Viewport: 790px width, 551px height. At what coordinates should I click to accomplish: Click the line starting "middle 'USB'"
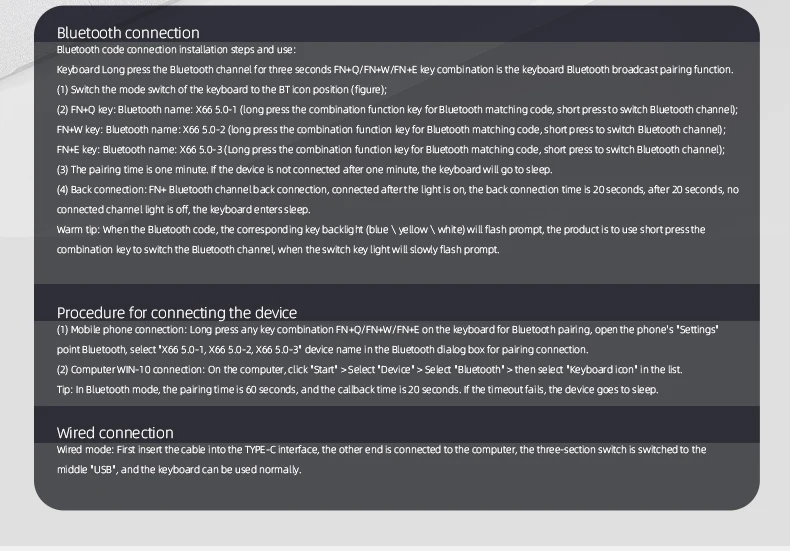pyautogui.click(x=178, y=470)
